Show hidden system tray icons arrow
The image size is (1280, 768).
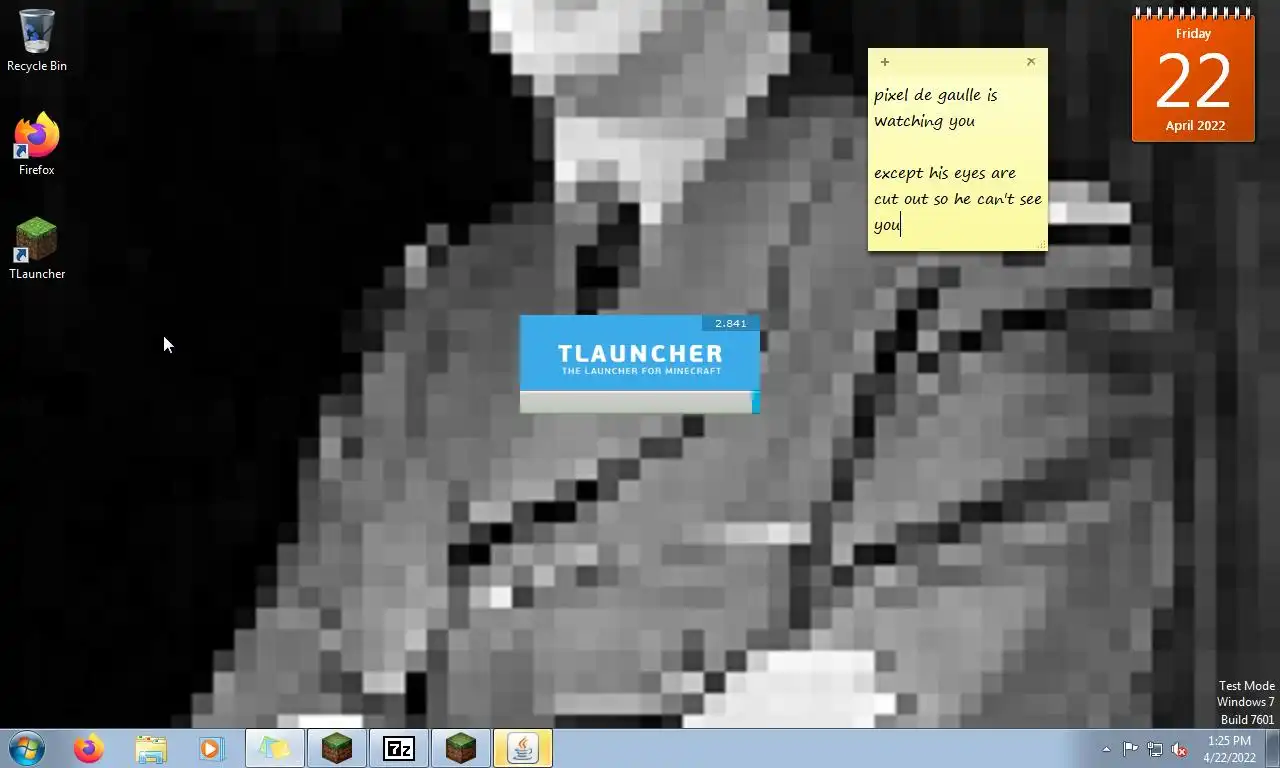point(1106,749)
